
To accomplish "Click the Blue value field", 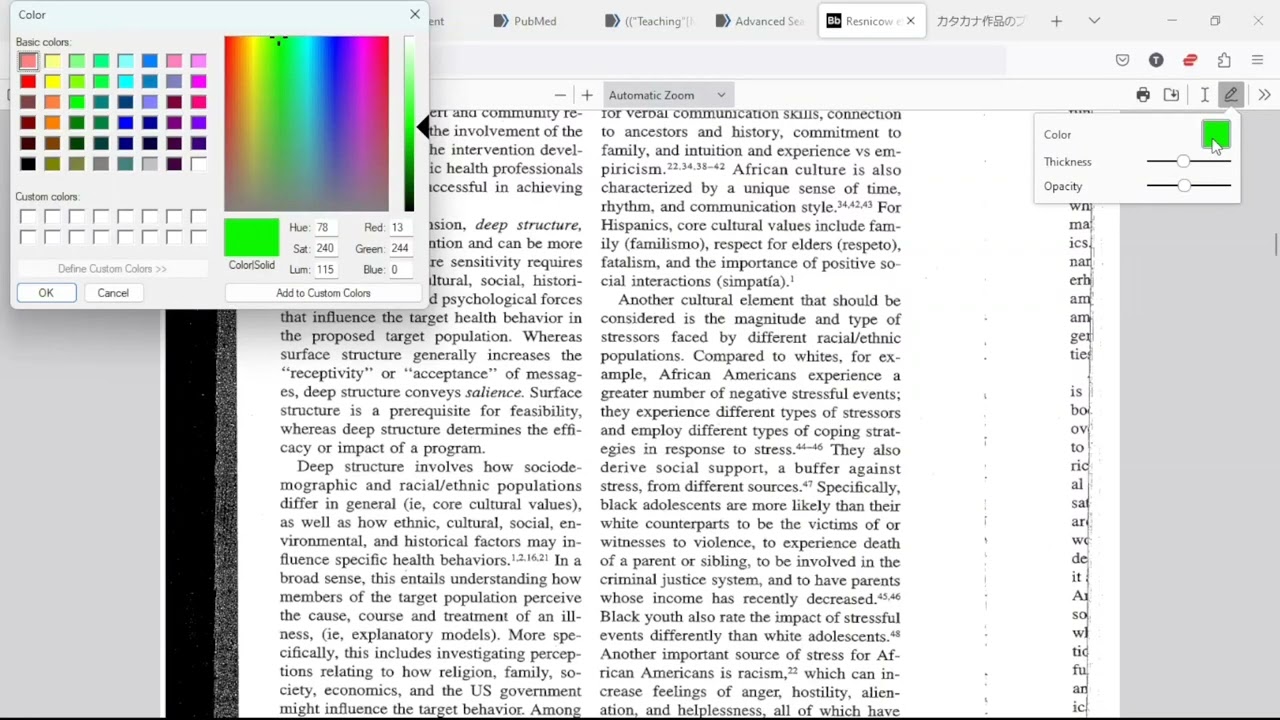I will click(402, 270).
